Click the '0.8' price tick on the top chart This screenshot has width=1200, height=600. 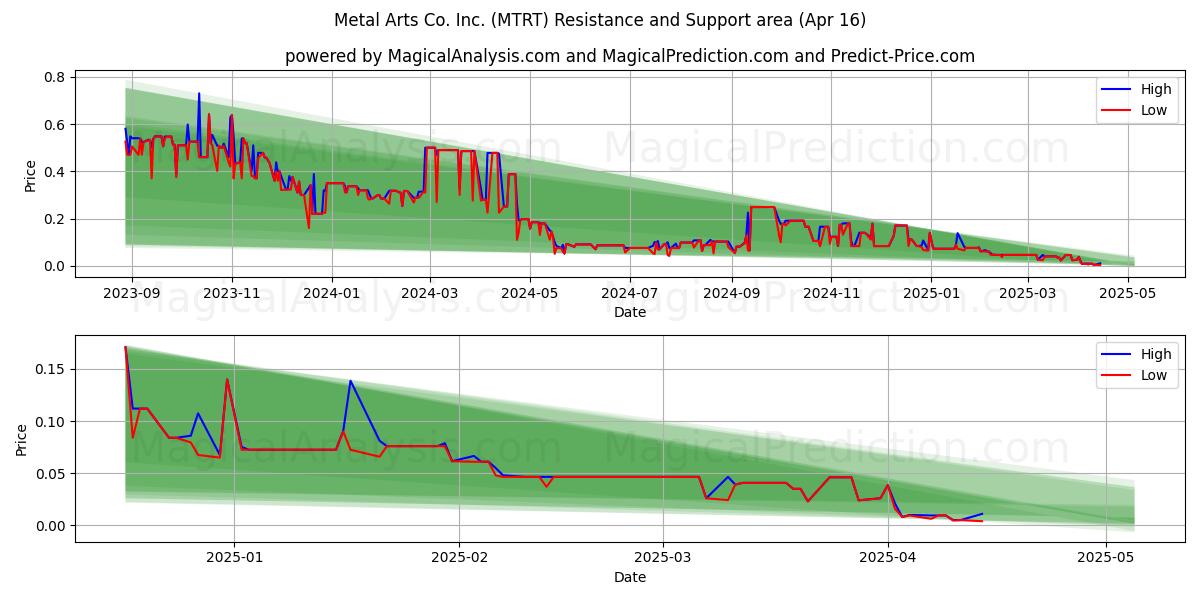[55, 78]
